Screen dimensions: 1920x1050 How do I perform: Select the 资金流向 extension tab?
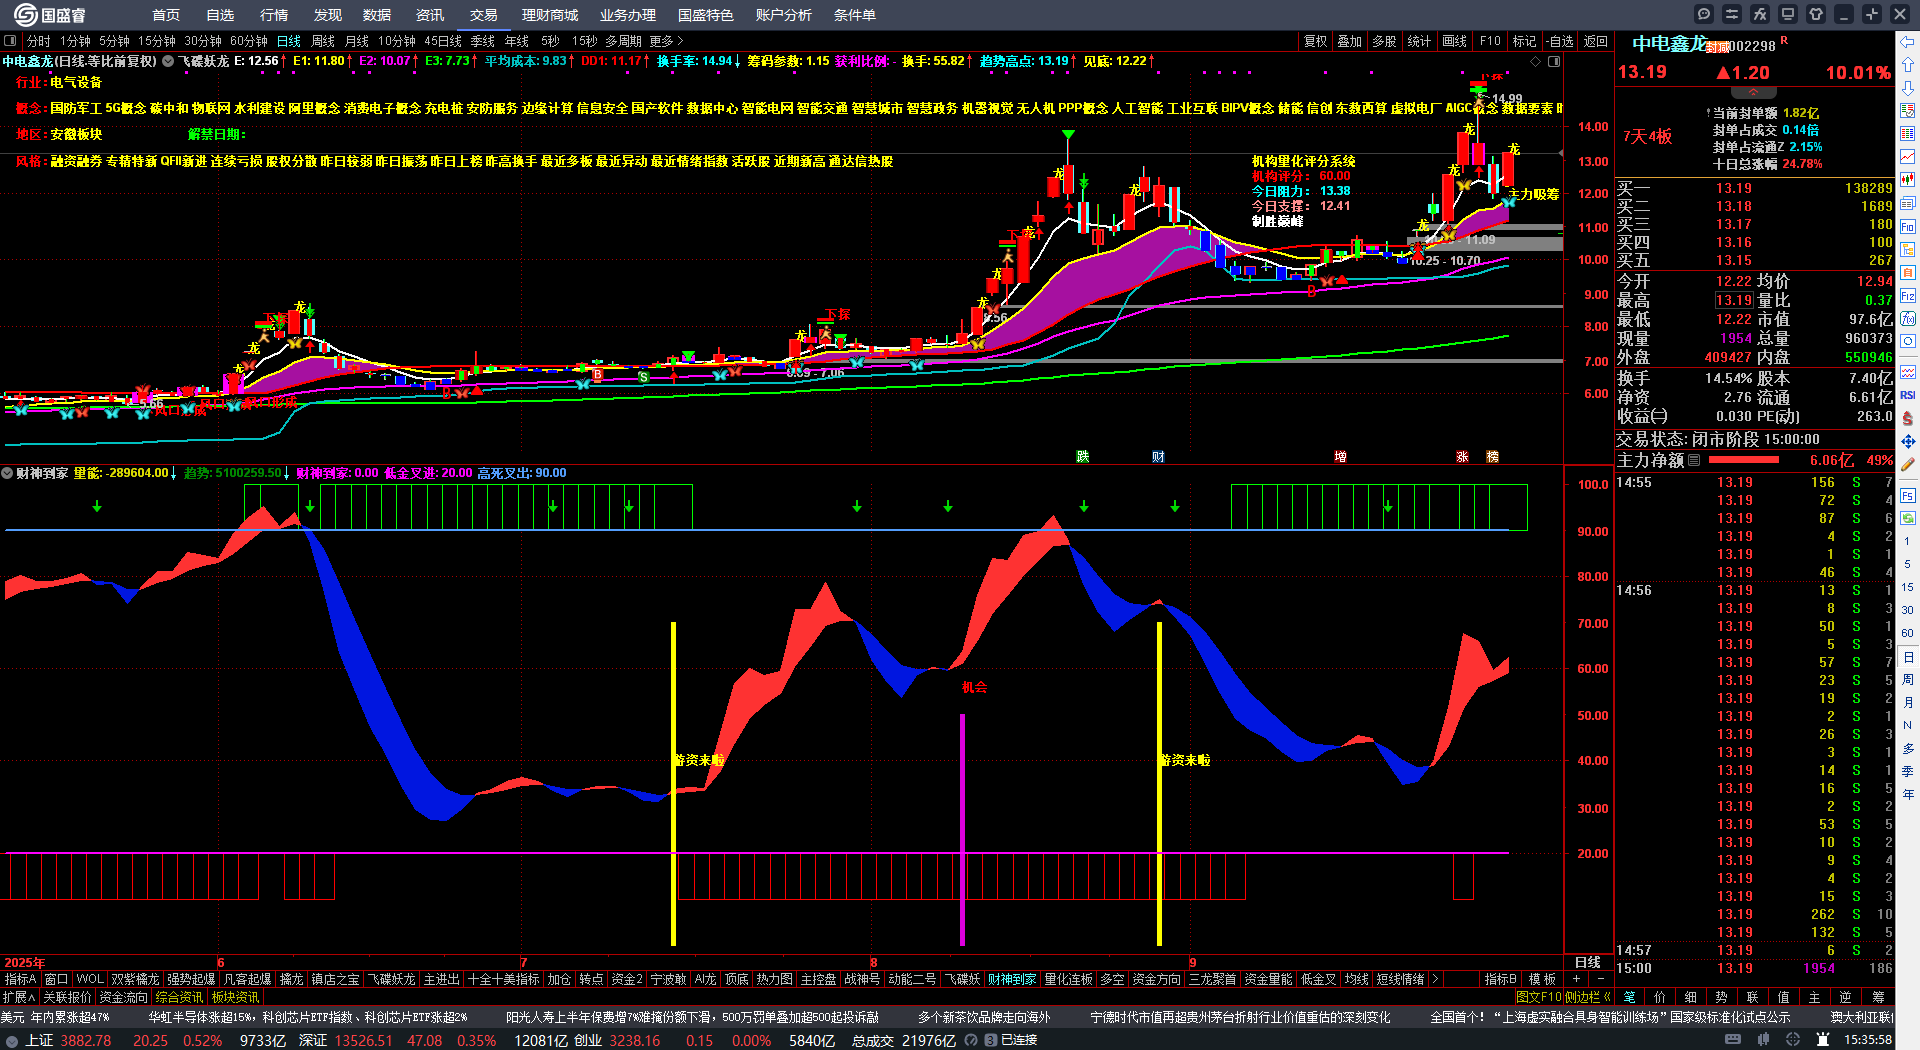(x=123, y=997)
